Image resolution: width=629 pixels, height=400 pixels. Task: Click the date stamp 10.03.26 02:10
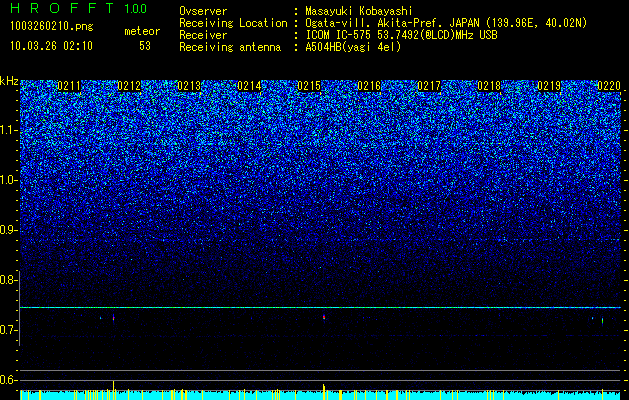[51, 46]
